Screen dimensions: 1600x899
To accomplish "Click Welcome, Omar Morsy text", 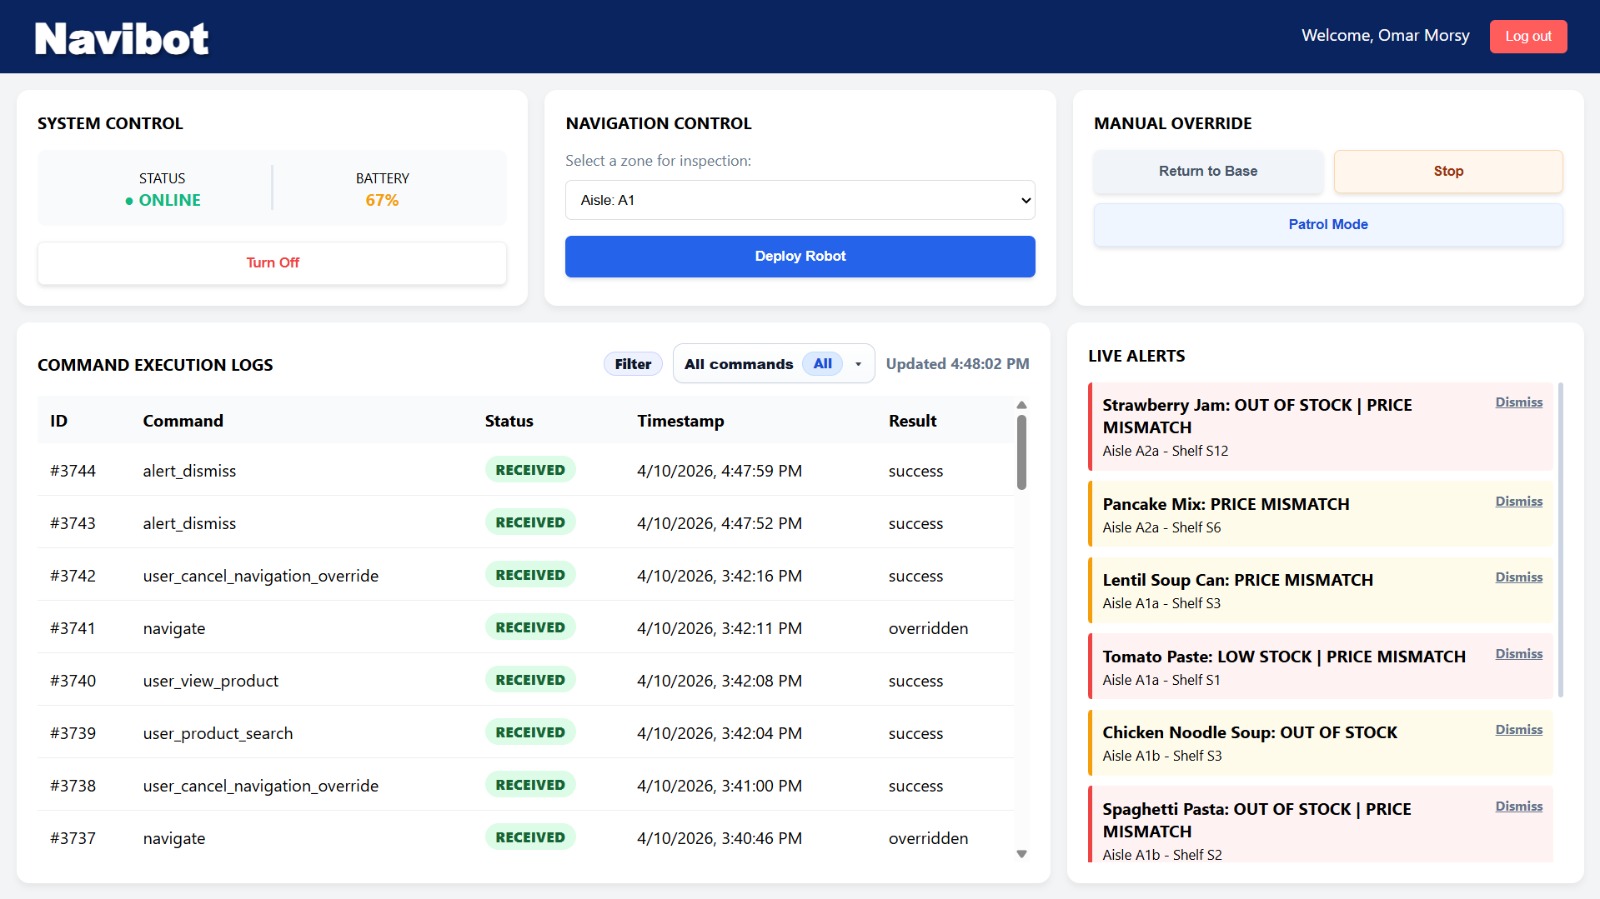I will coord(1385,36).
